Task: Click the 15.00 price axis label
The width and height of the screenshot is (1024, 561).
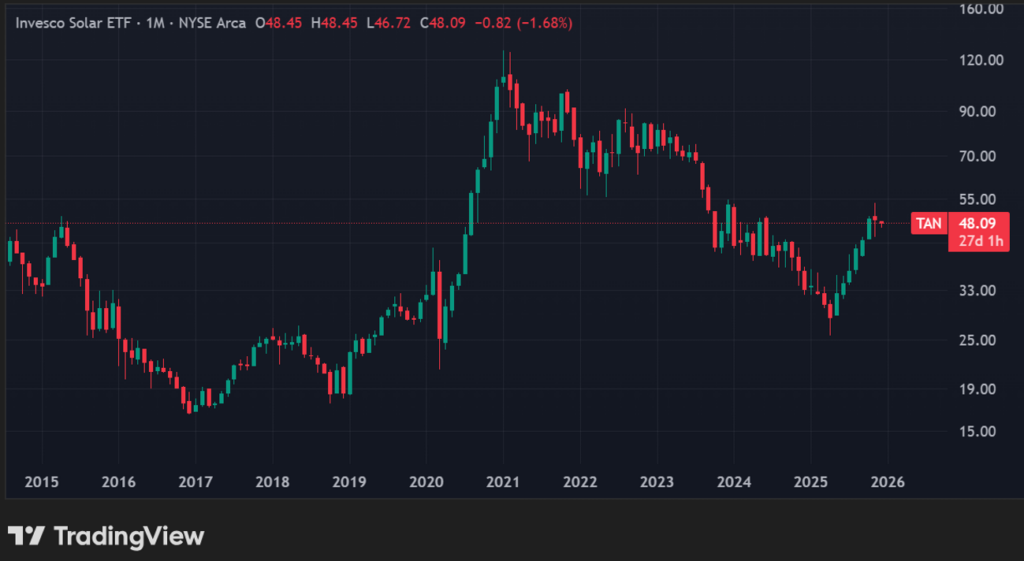Action: [x=979, y=431]
